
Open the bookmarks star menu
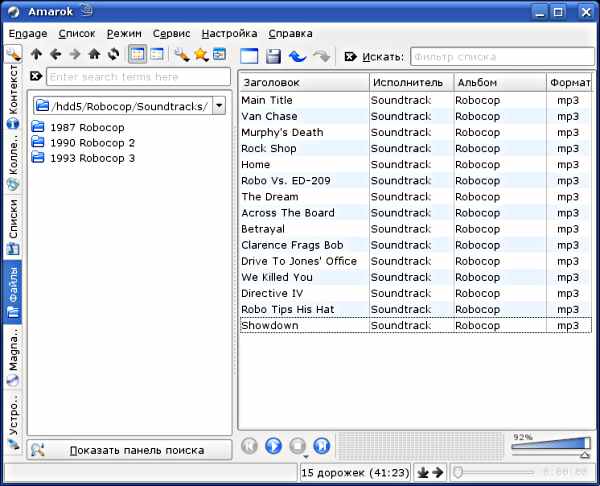(201, 55)
